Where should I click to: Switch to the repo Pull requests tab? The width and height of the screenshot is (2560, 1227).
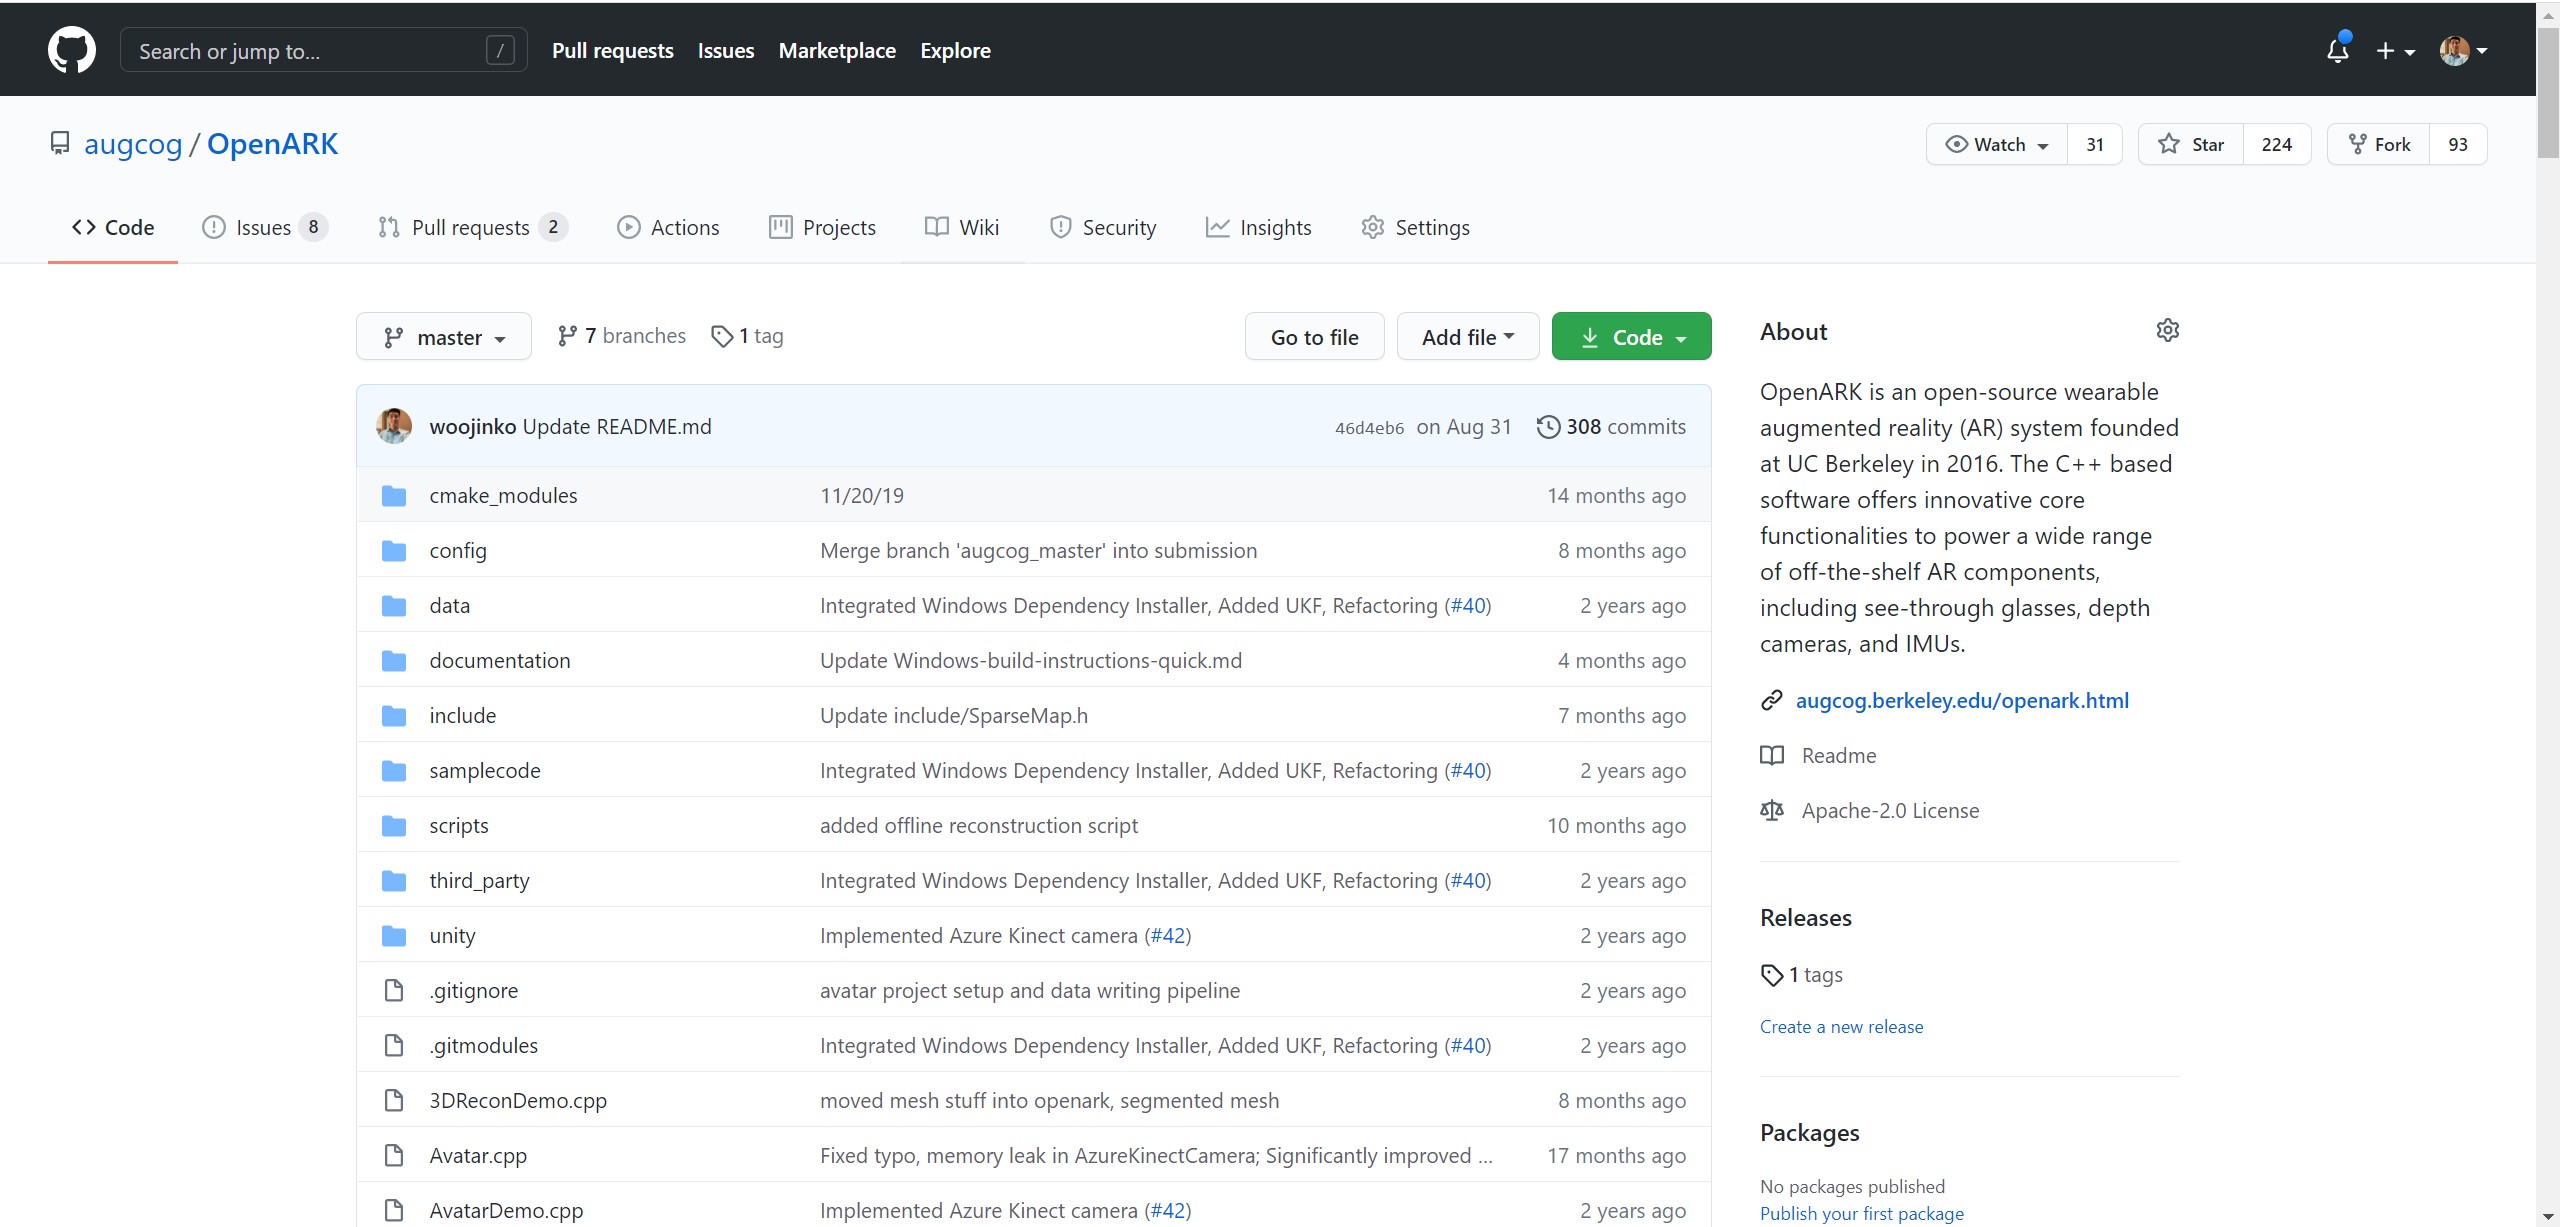click(473, 228)
